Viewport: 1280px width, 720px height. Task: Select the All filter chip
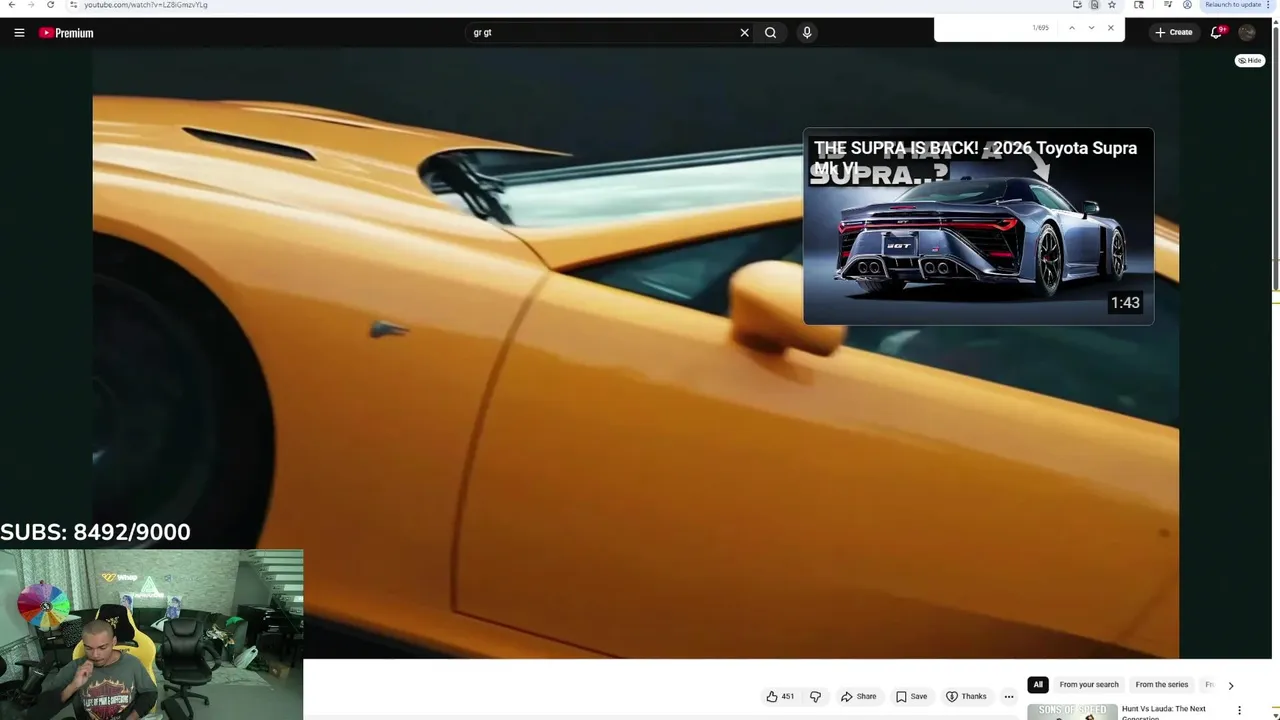tap(1038, 685)
